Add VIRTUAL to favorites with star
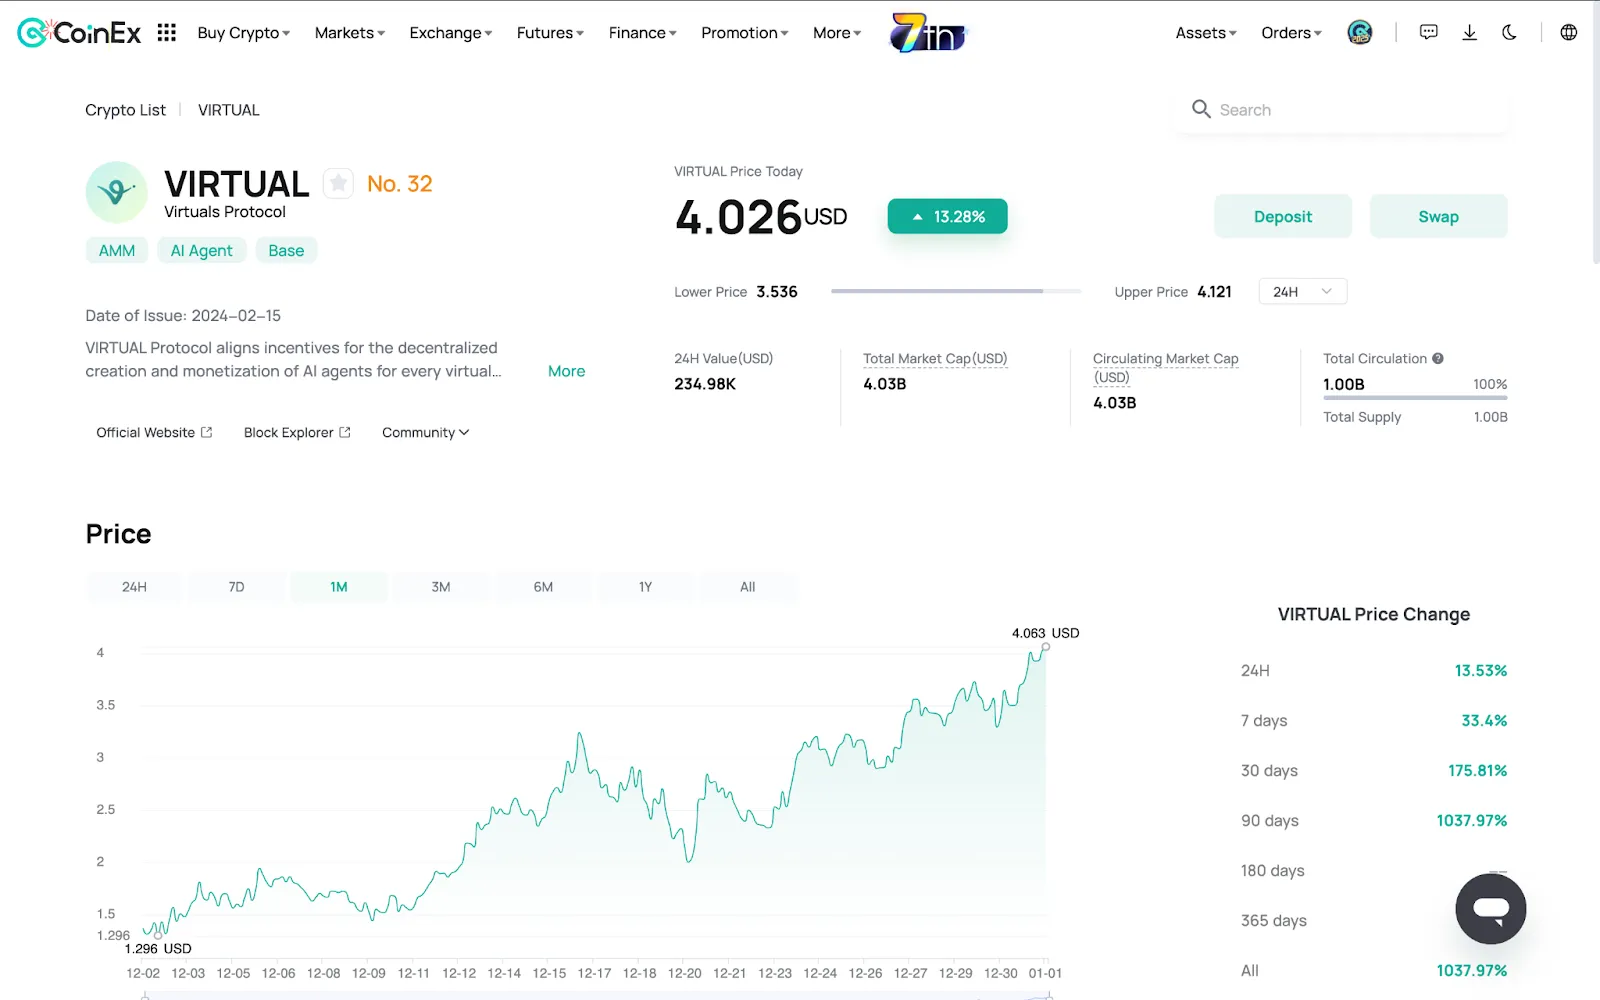Viewport: 1600px width, 1000px height. coord(339,183)
